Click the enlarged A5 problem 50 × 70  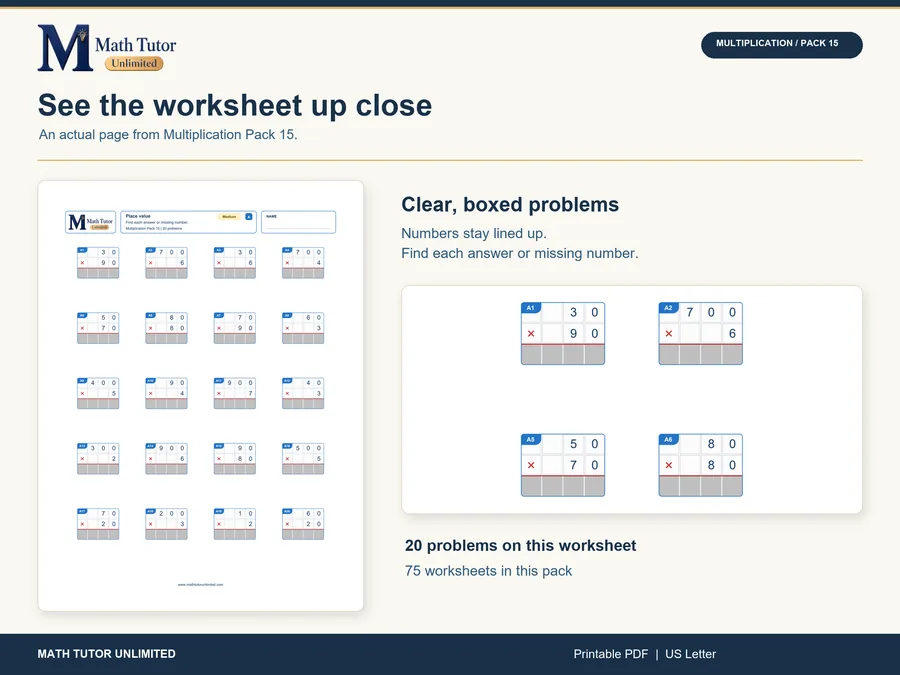click(562, 465)
